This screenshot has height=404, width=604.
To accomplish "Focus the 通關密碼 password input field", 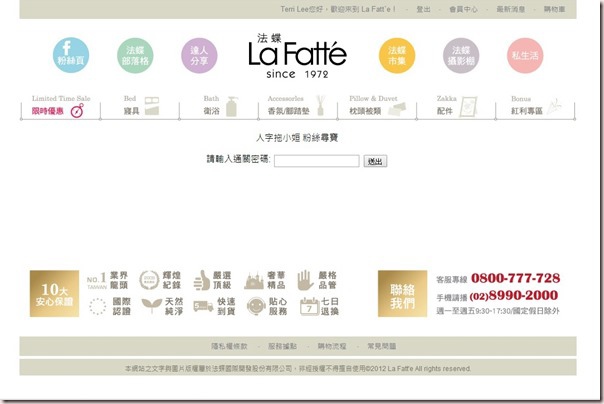I will point(317,161).
